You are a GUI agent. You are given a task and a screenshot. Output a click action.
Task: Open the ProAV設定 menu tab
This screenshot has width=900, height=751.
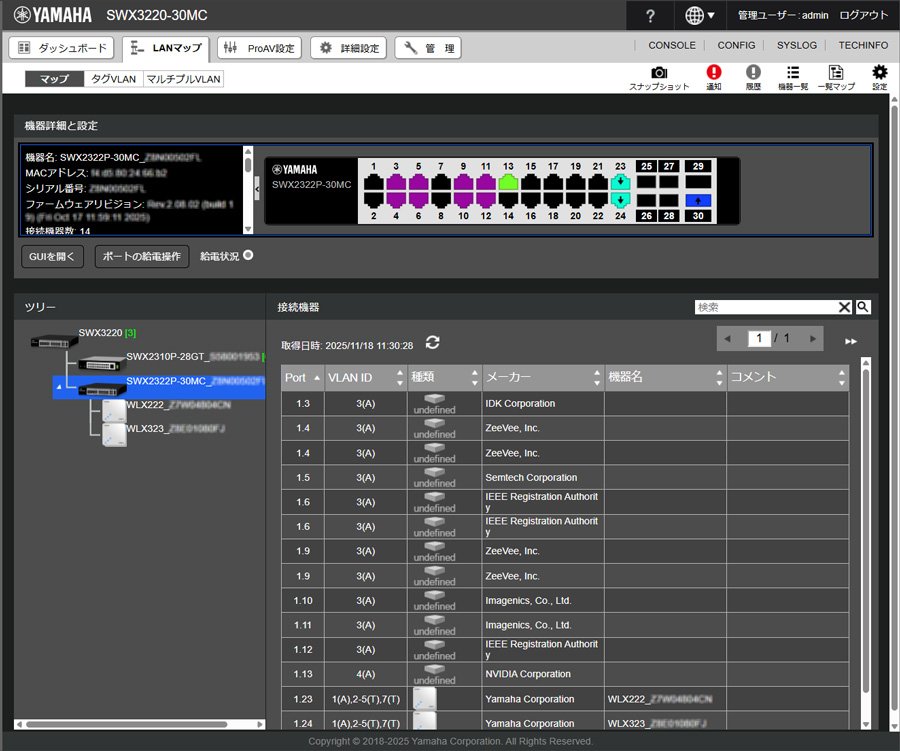tap(260, 48)
